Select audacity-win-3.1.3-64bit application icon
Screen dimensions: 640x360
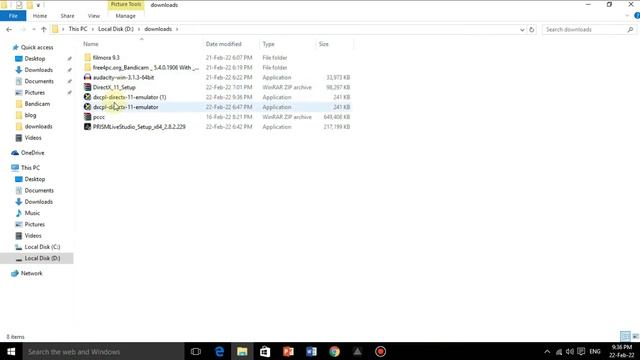[x=87, y=77]
